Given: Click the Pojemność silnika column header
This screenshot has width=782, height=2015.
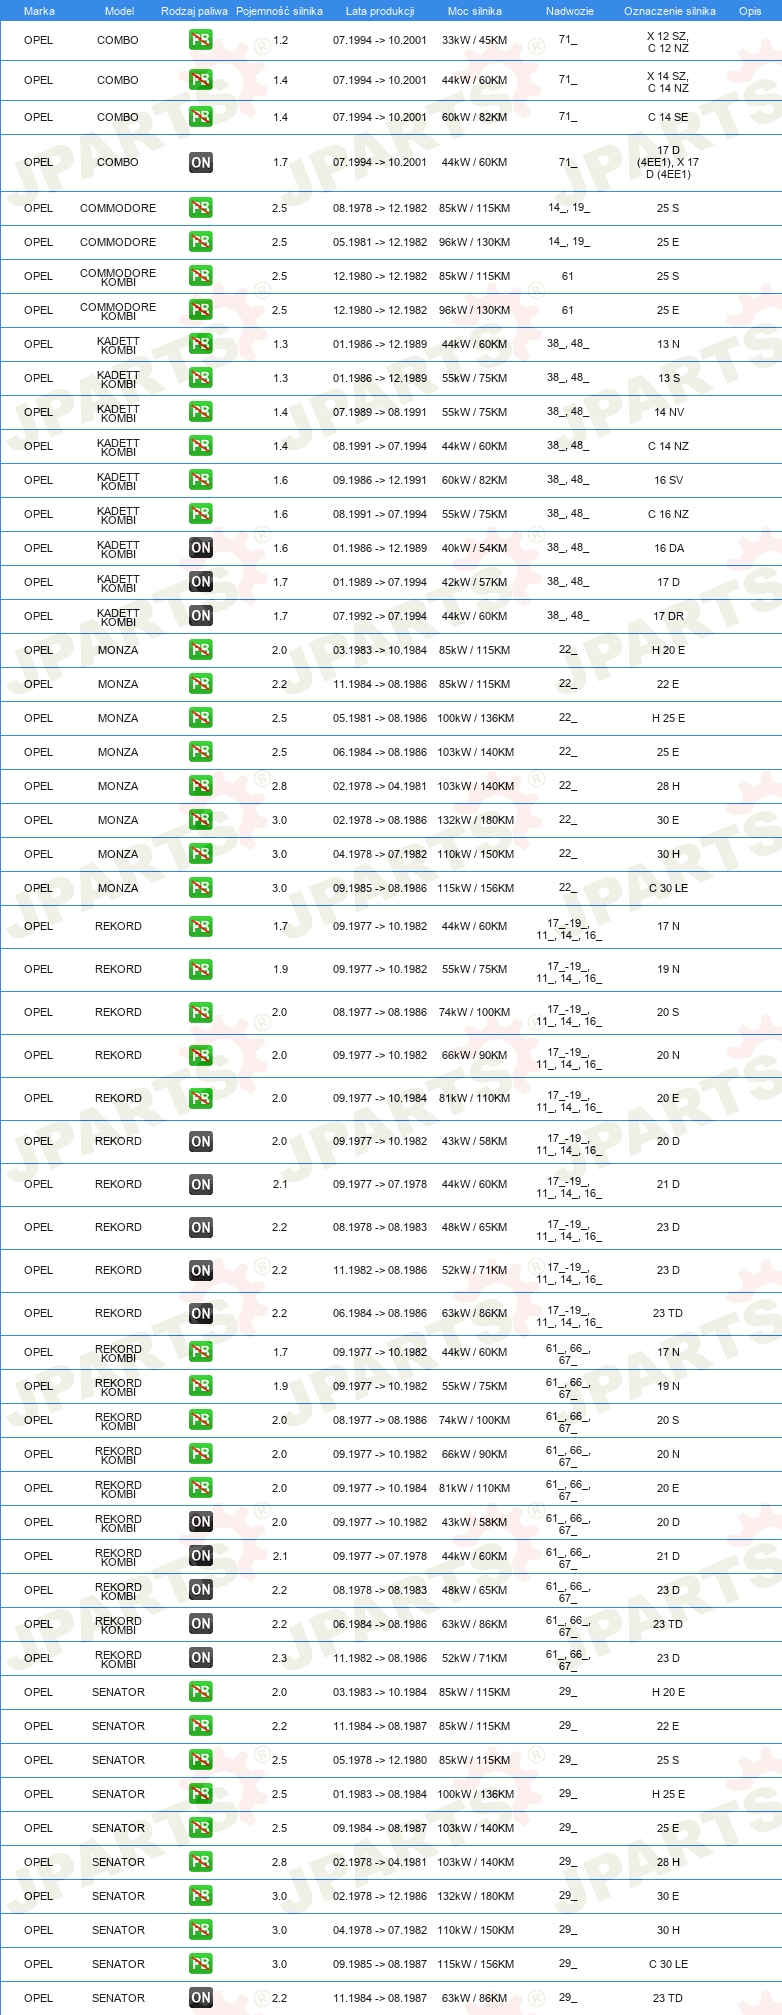Looking at the screenshot, I should pos(279,11).
